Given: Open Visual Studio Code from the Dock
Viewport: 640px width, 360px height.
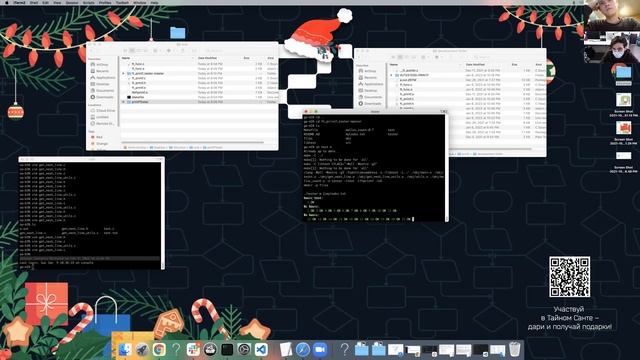Looking at the screenshot, I should (x=261, y=350).
